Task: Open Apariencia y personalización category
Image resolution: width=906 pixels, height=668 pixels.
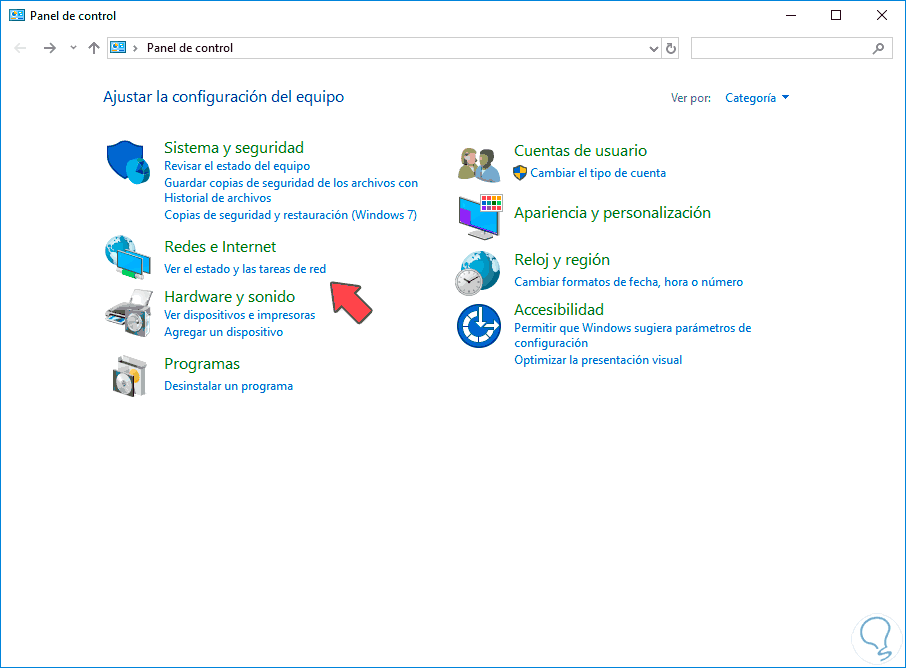Action: [612, 213]
